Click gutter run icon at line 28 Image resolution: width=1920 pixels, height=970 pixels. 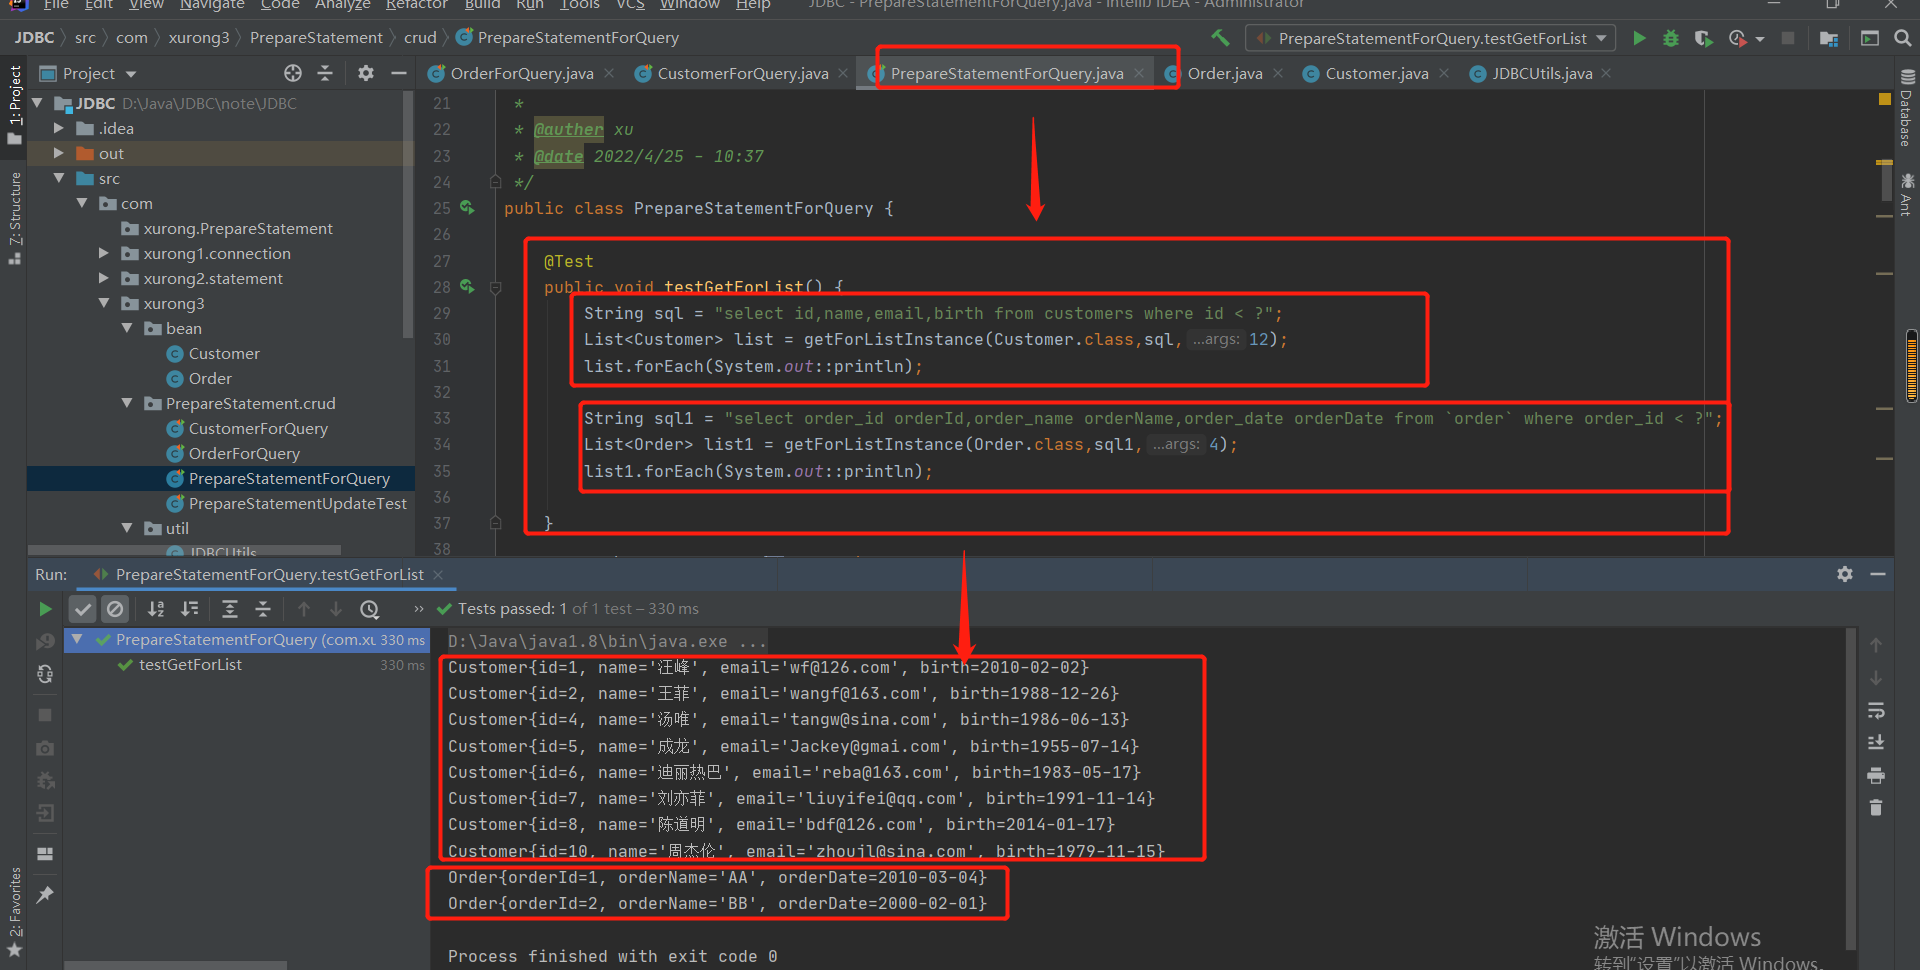point(467,286)
